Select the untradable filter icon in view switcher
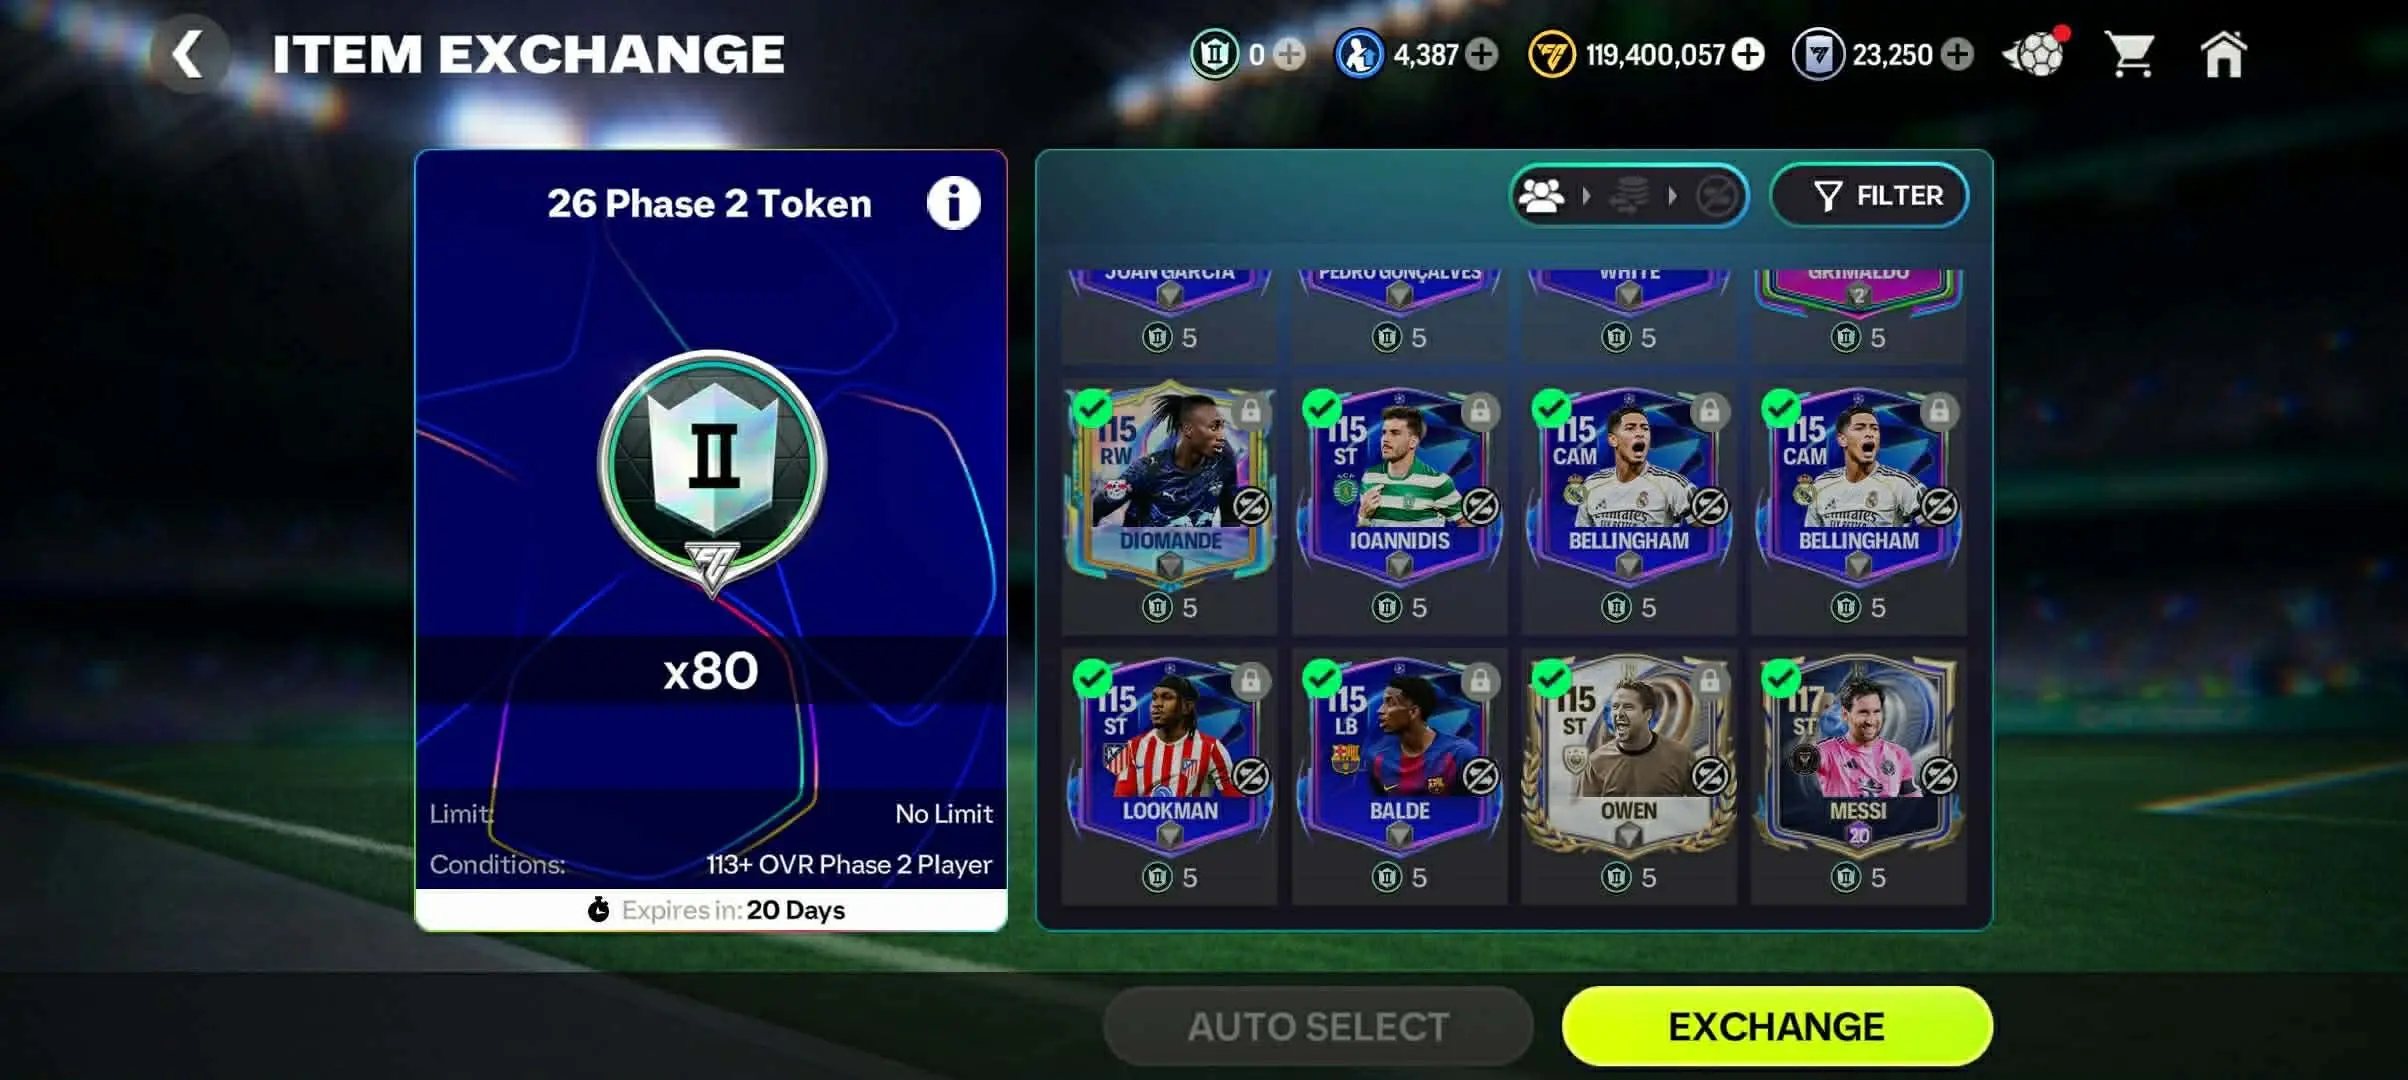Image resolution: width=2408 pixels, height=1080 pixels. tap(1717, 195)
